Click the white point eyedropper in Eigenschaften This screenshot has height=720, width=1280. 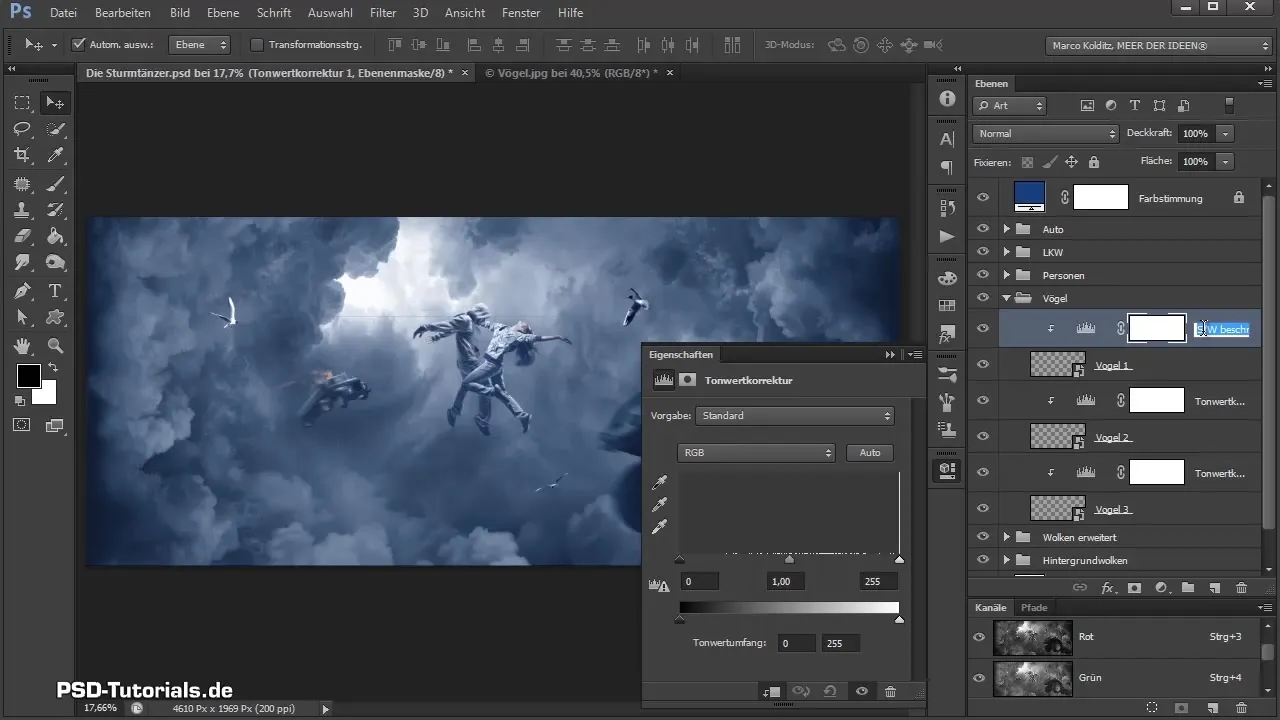[x=659, y=527]
